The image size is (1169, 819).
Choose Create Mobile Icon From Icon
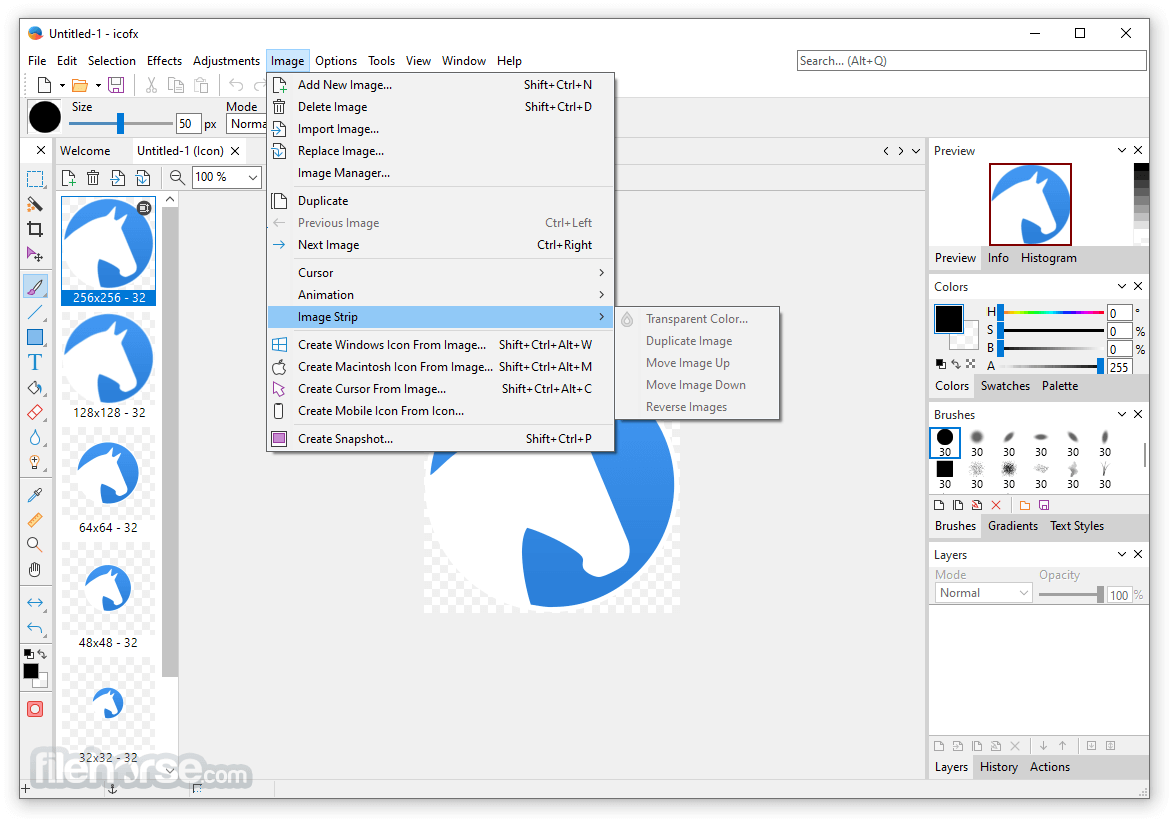point(441,411)
